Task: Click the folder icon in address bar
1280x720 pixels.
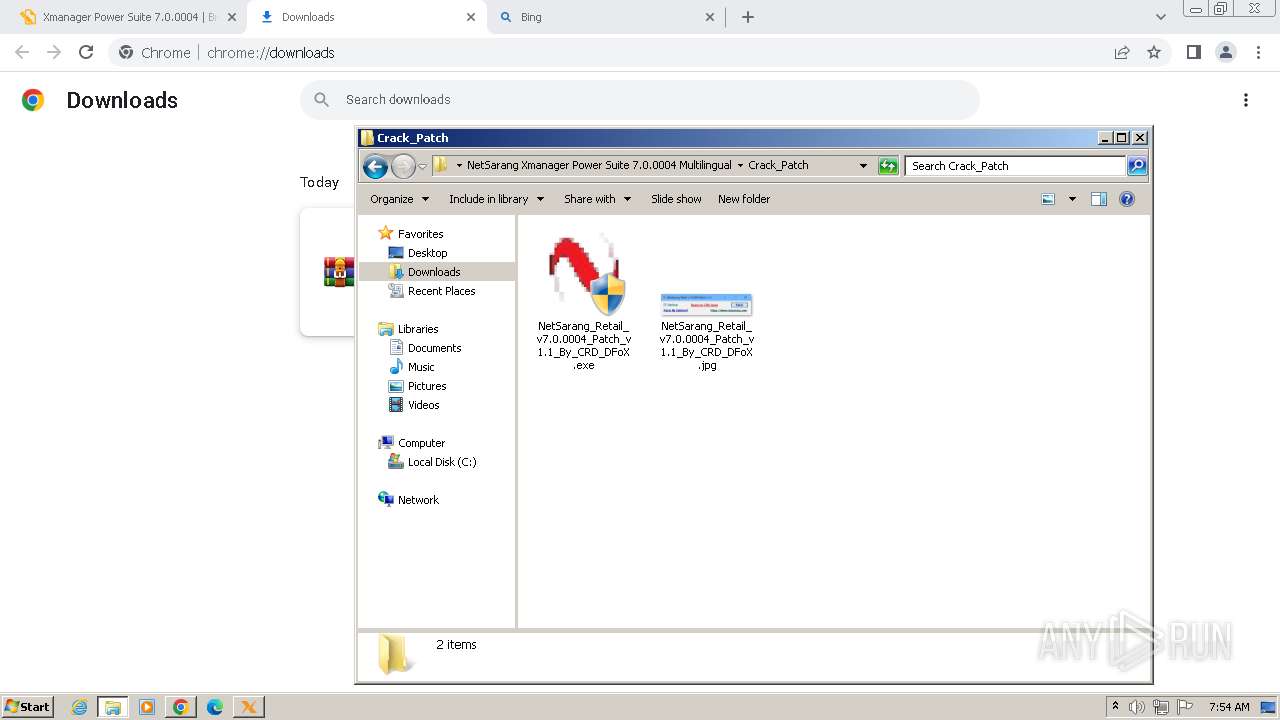Action: (x=441, y=165)
